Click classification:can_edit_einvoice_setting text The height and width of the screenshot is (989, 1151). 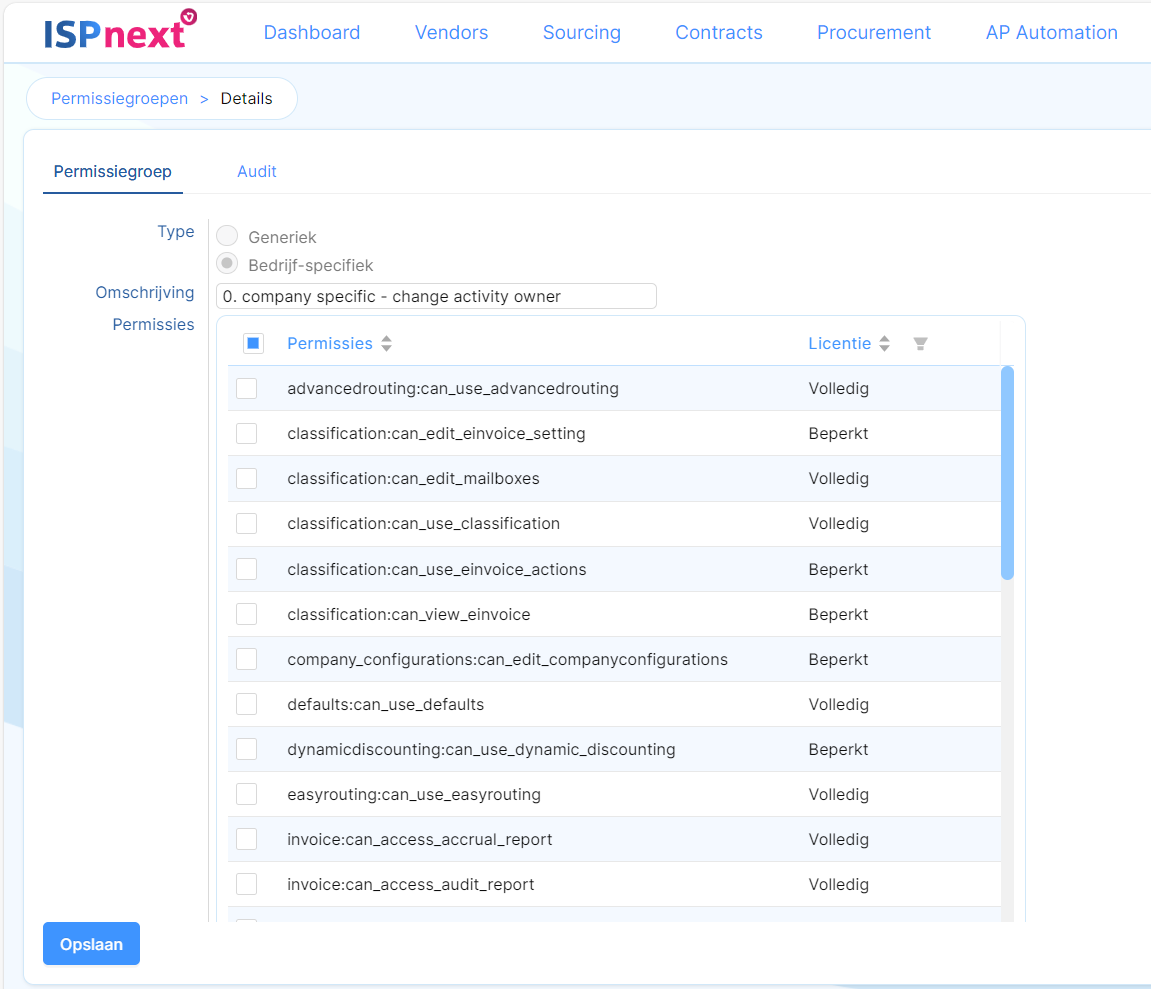436,433
